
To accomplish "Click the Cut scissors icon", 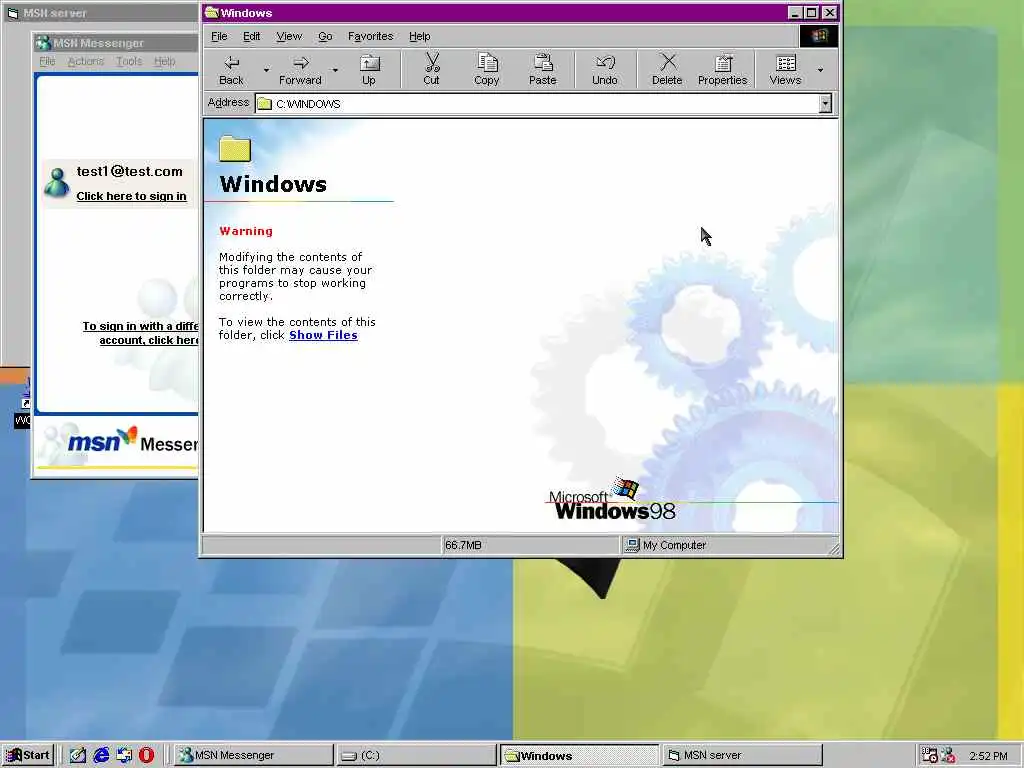I will click(432, 63).
